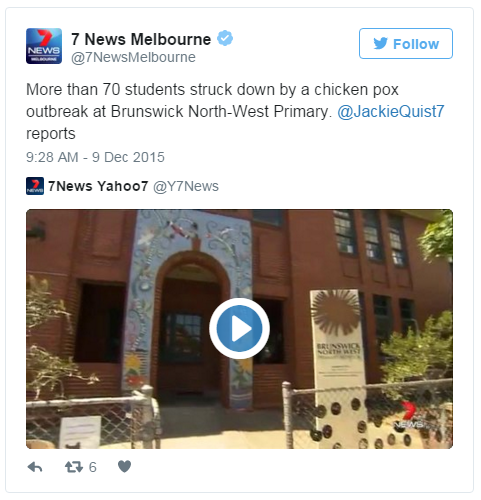
Task: Open the 9:28 AM - 9 Dec 2015 timestamp
Action: coord(95,157)
